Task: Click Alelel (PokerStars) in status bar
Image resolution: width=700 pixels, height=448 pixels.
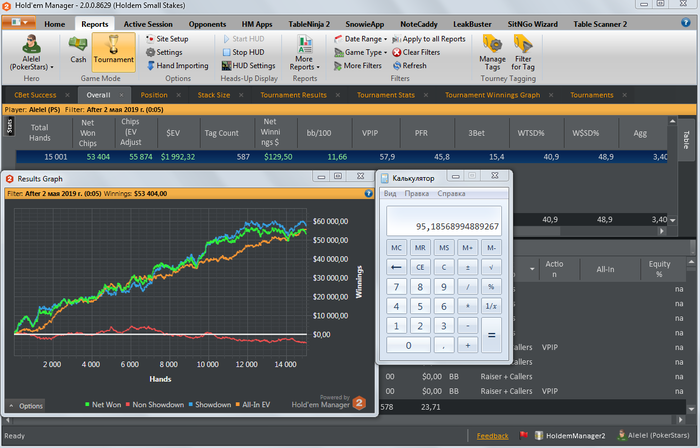Action: [x=653, y=436]
